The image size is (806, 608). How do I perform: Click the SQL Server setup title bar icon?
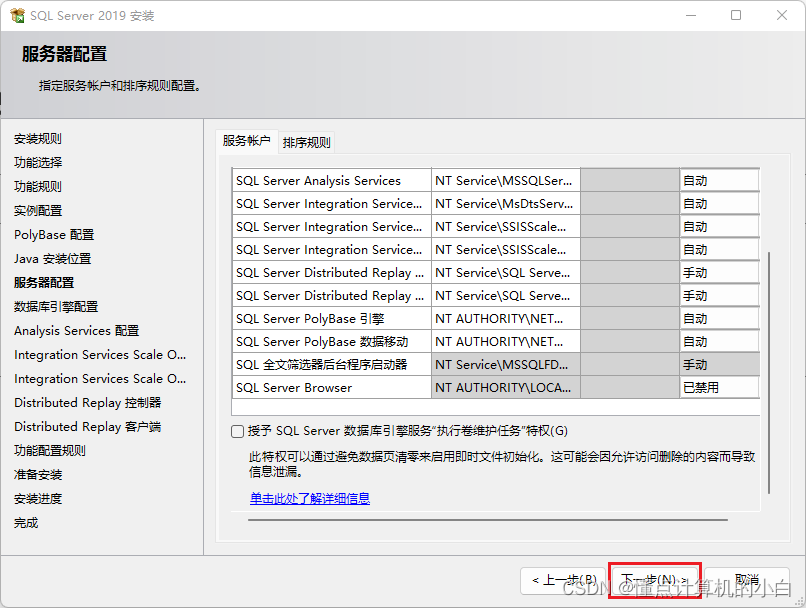coord(17,15)
